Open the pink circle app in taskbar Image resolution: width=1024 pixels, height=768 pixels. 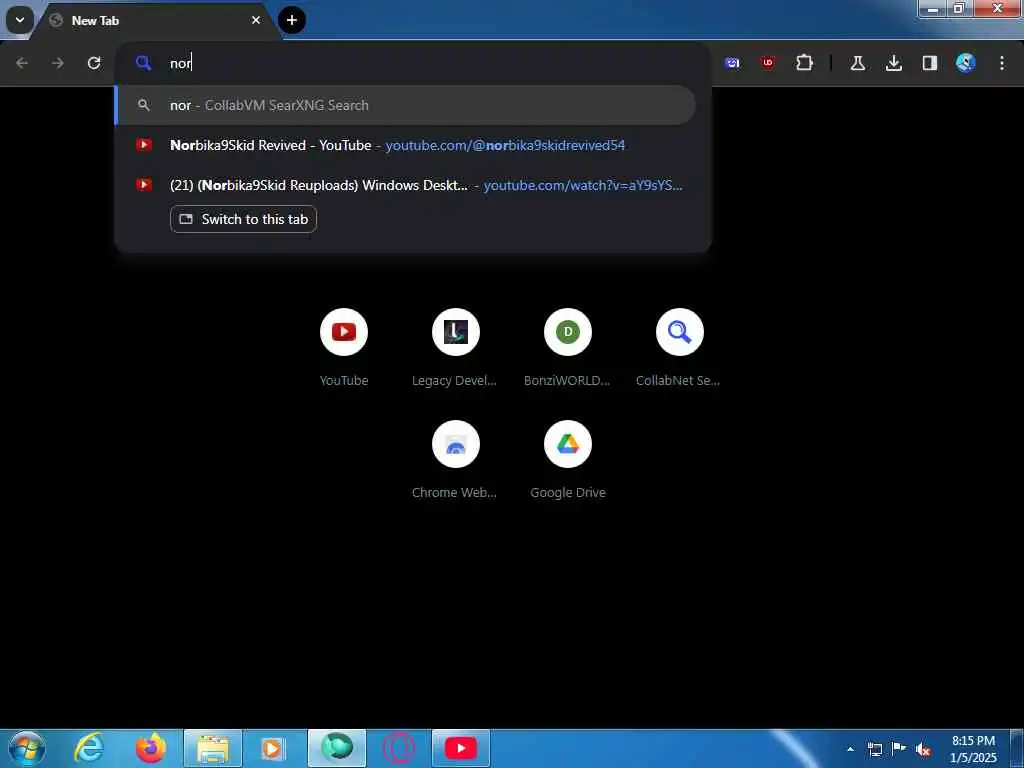pyautogui.click(x=399, y=748)
